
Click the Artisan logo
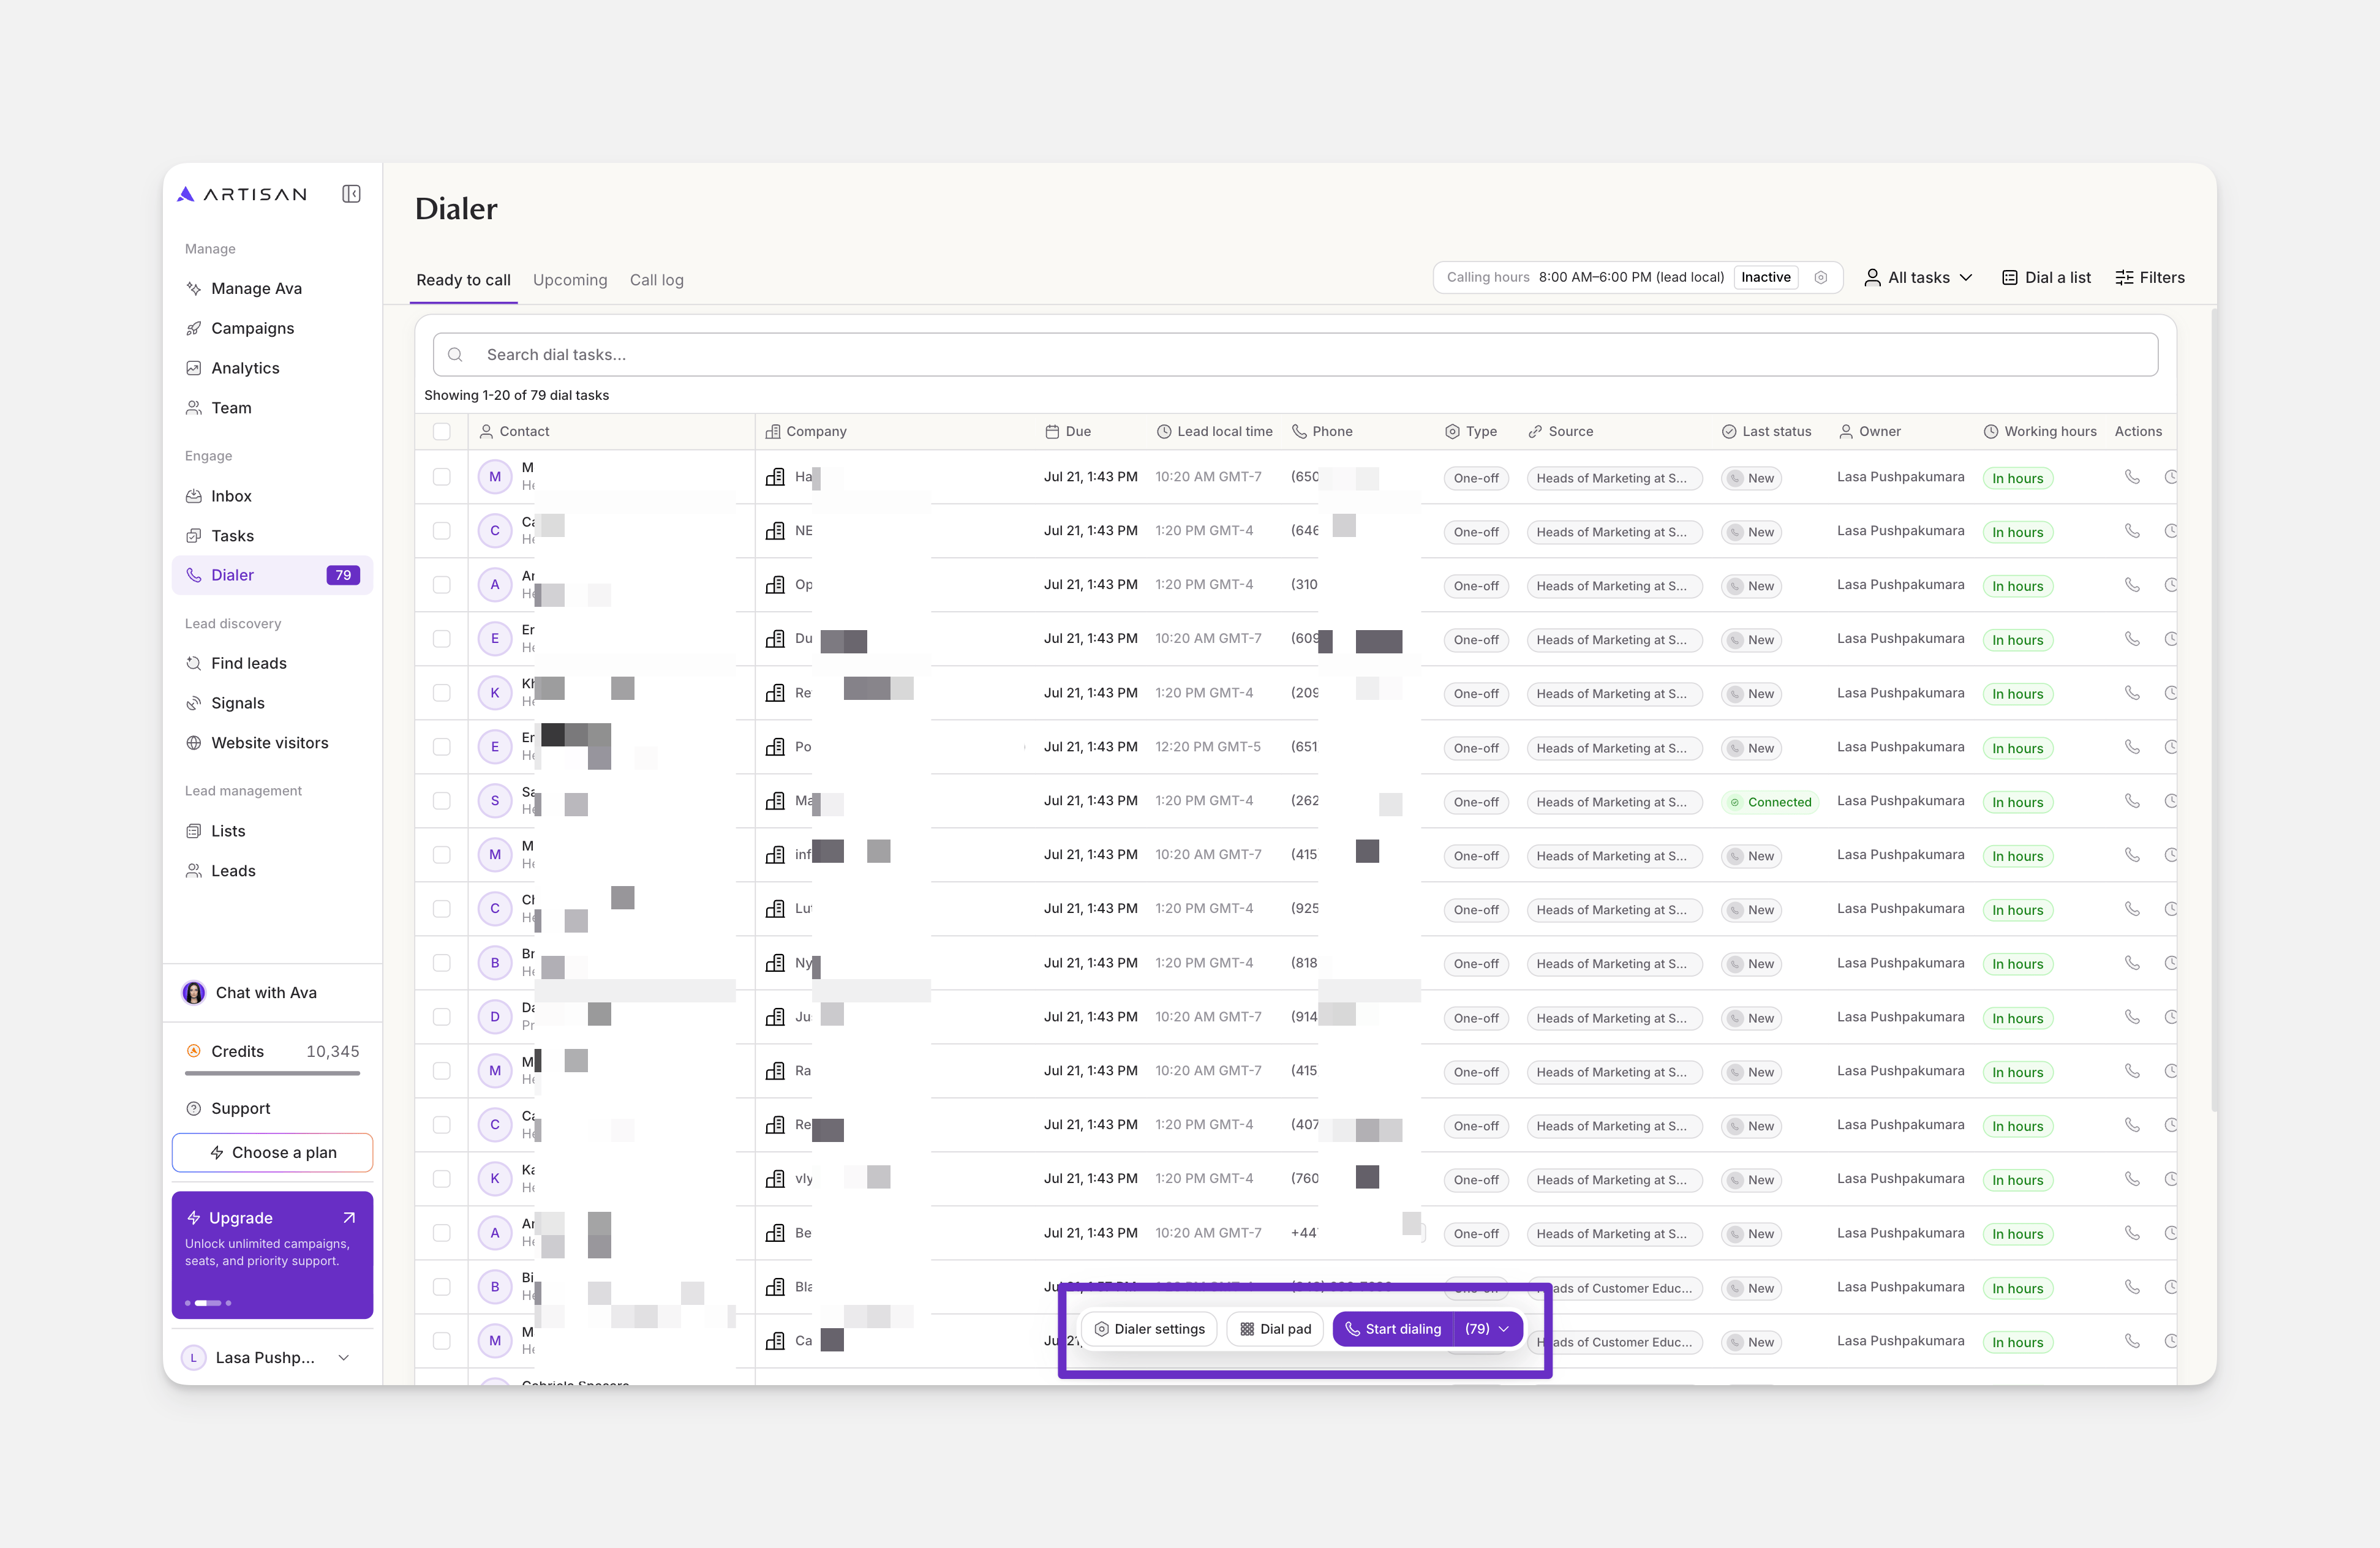click(x=242, y=194)
